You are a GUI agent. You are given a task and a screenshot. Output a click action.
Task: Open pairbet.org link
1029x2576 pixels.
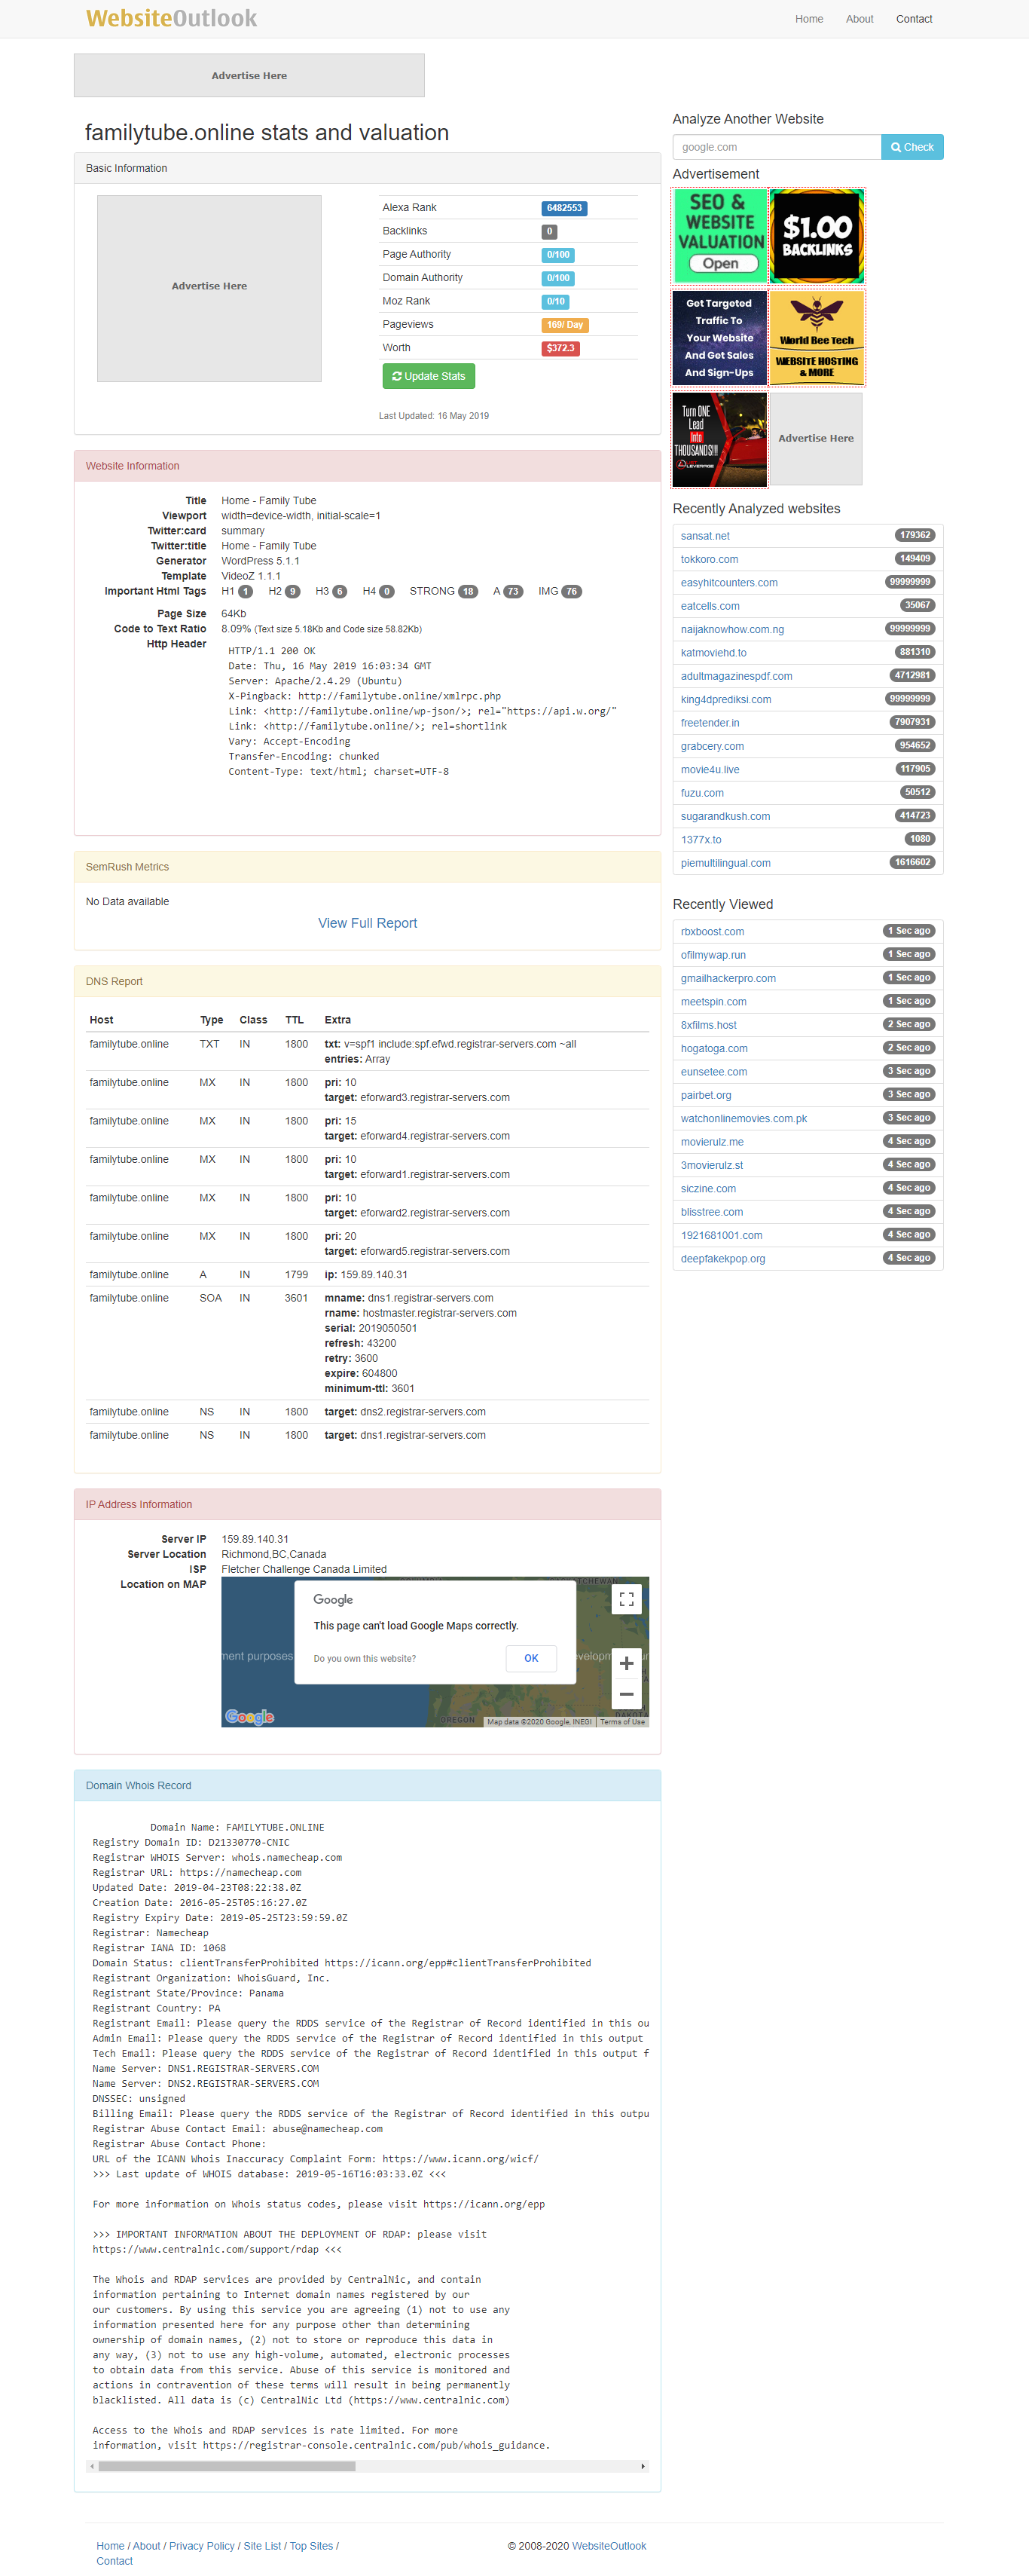[x=706, y=1095]
